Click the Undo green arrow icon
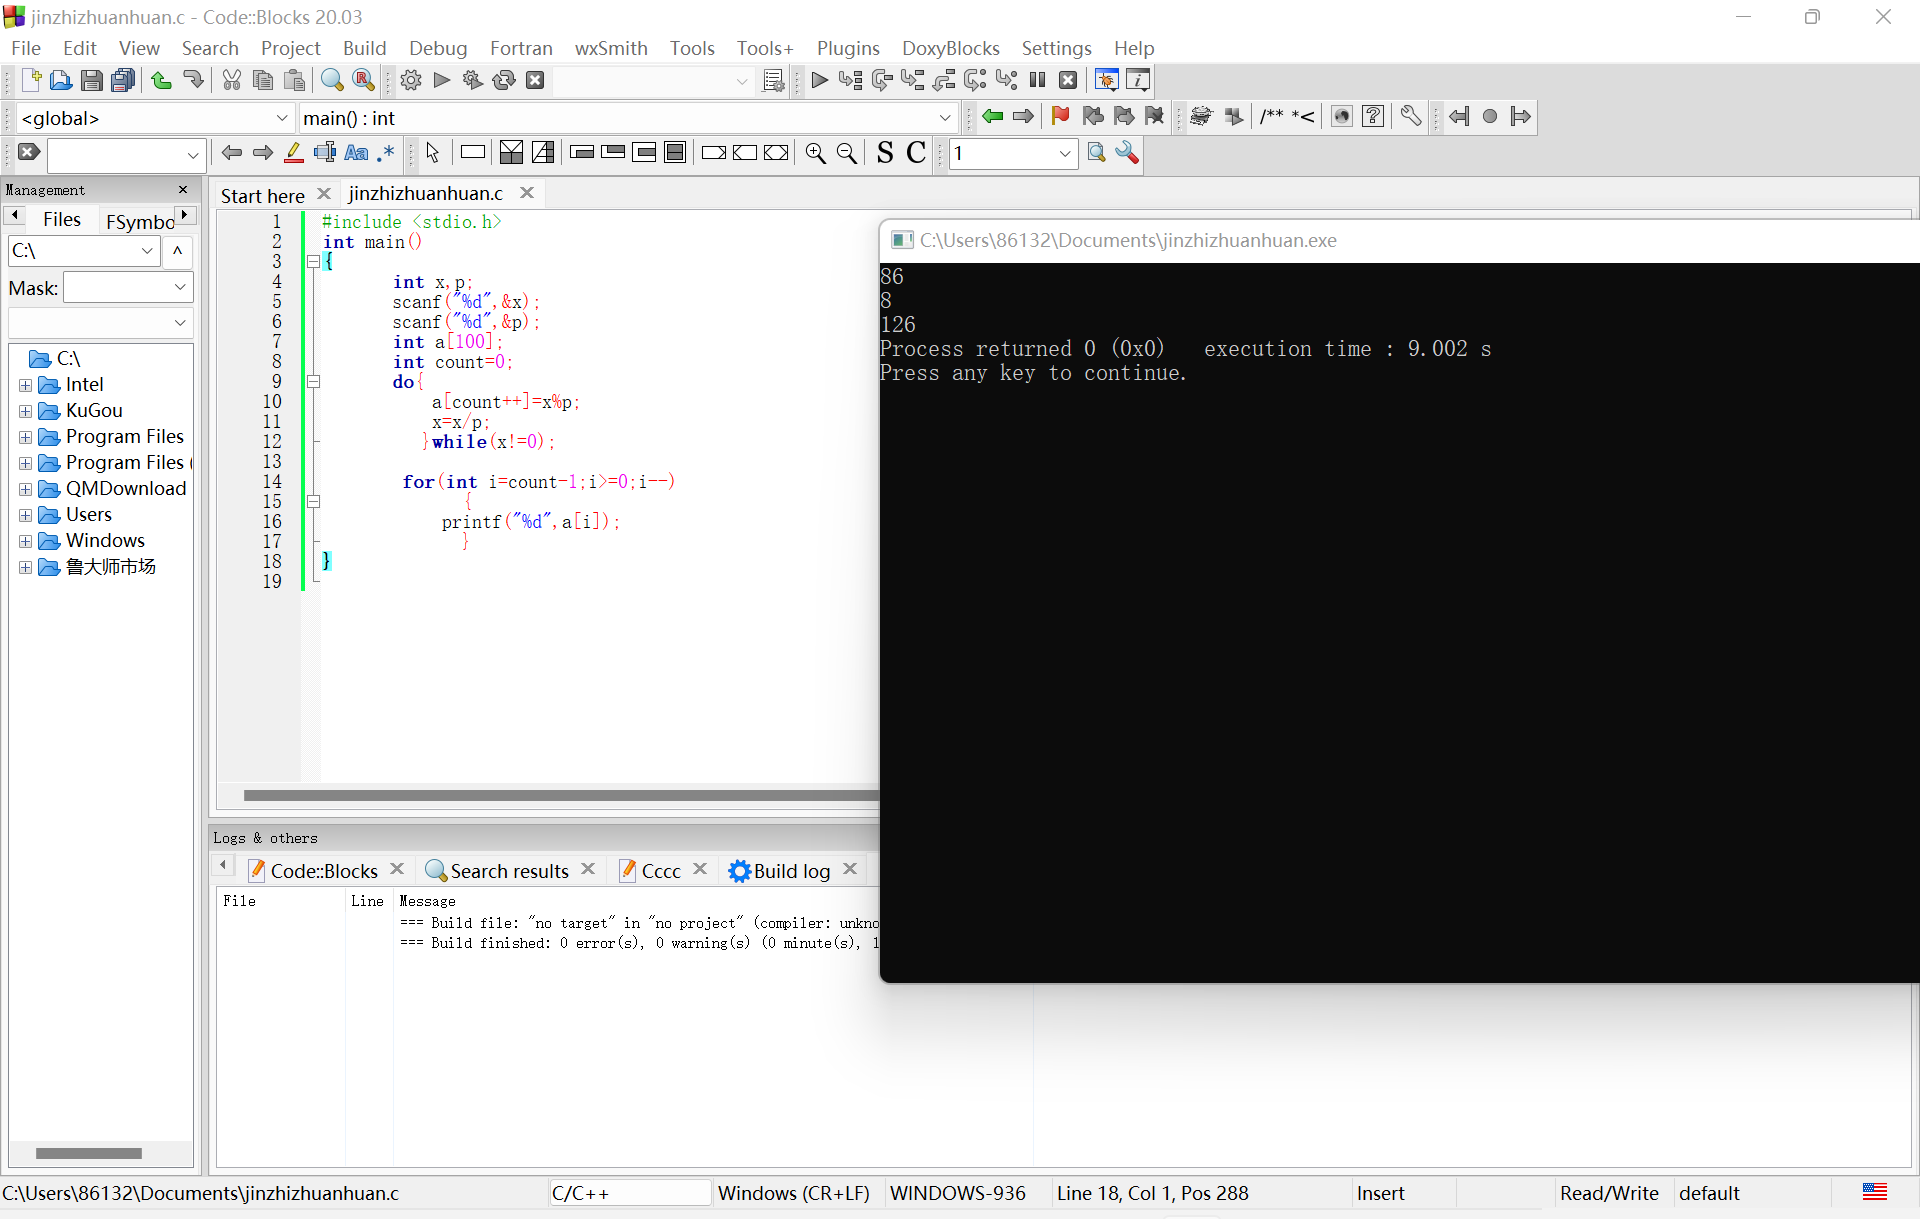The width and height of the screenshot is (1920, 1219). coord(161,80)
